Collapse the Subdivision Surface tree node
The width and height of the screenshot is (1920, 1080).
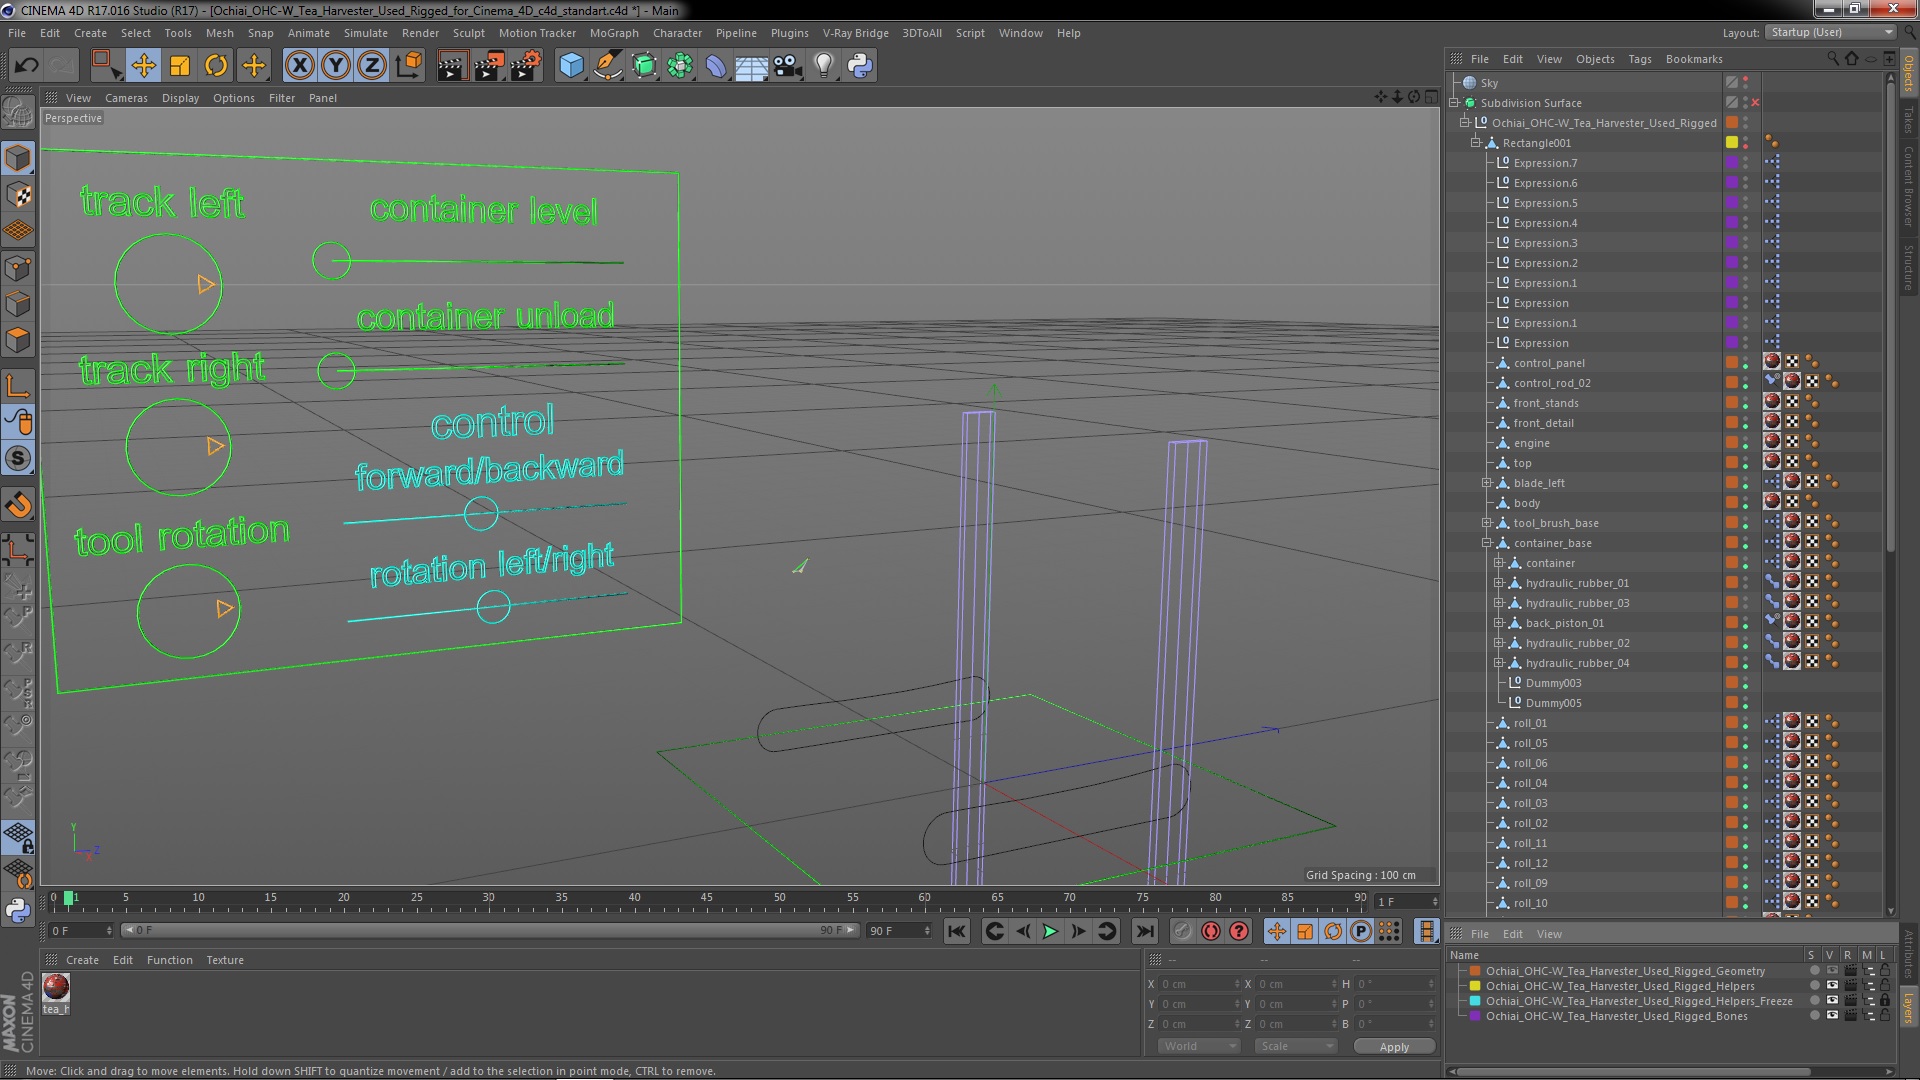(x=1454, y=103)
